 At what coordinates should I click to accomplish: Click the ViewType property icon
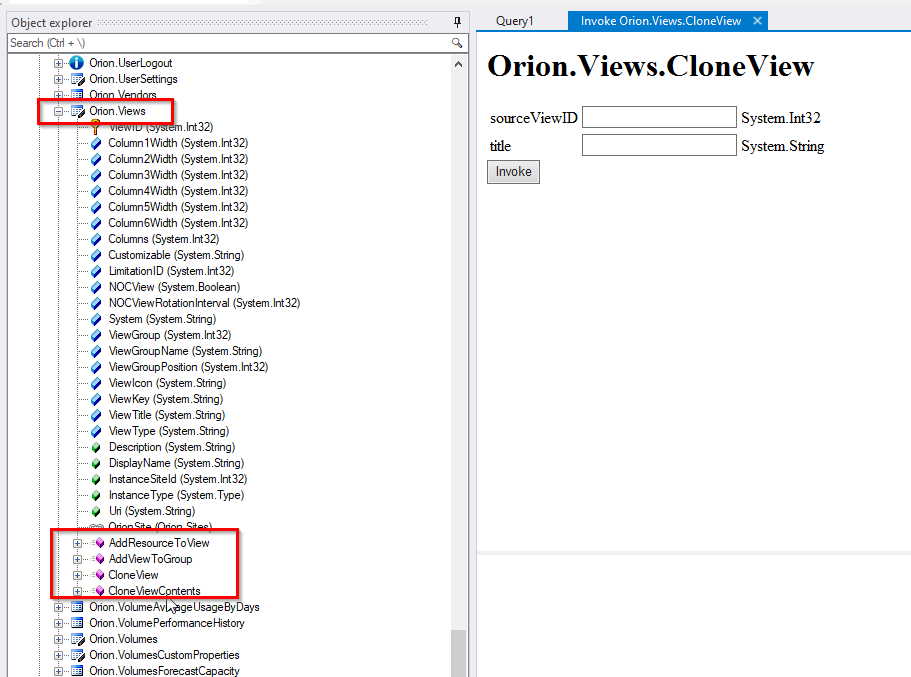(x=96, y=431)
